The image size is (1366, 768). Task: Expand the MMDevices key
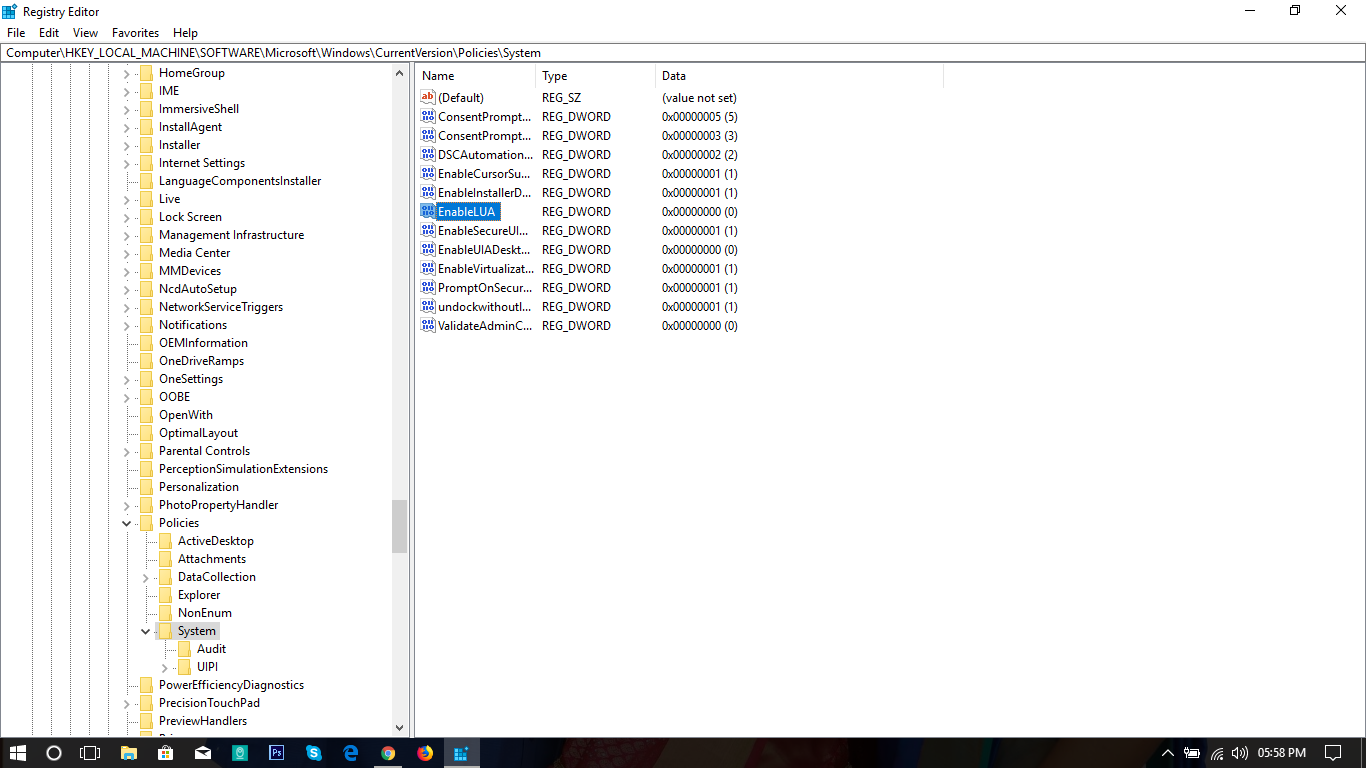(127, 271)
